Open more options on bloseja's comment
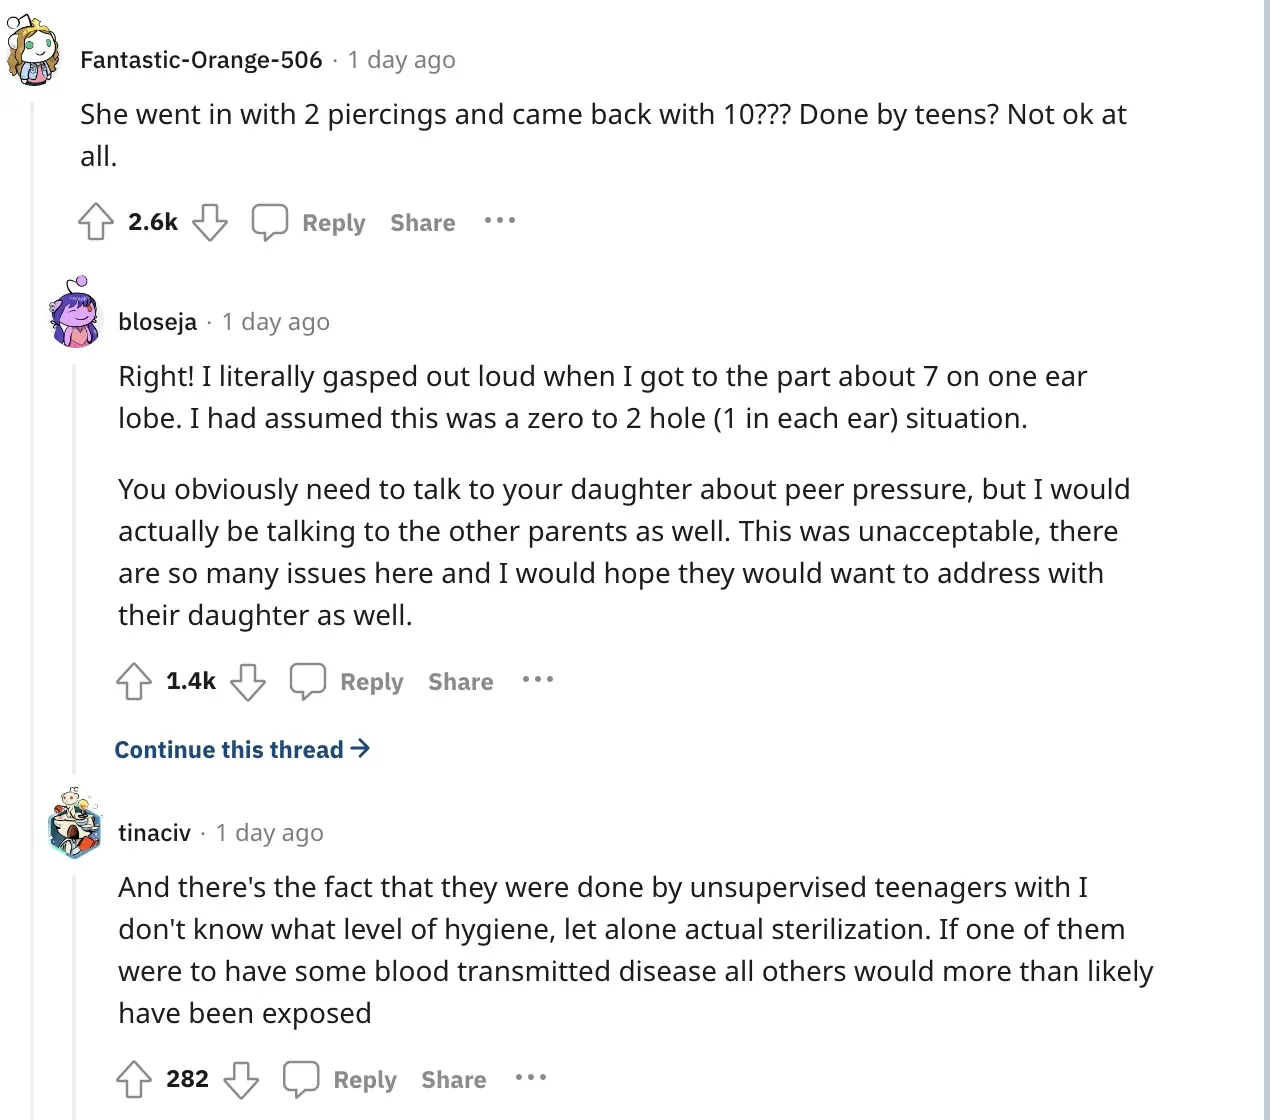1270x1120 pixels. click(x=538, y=680)
